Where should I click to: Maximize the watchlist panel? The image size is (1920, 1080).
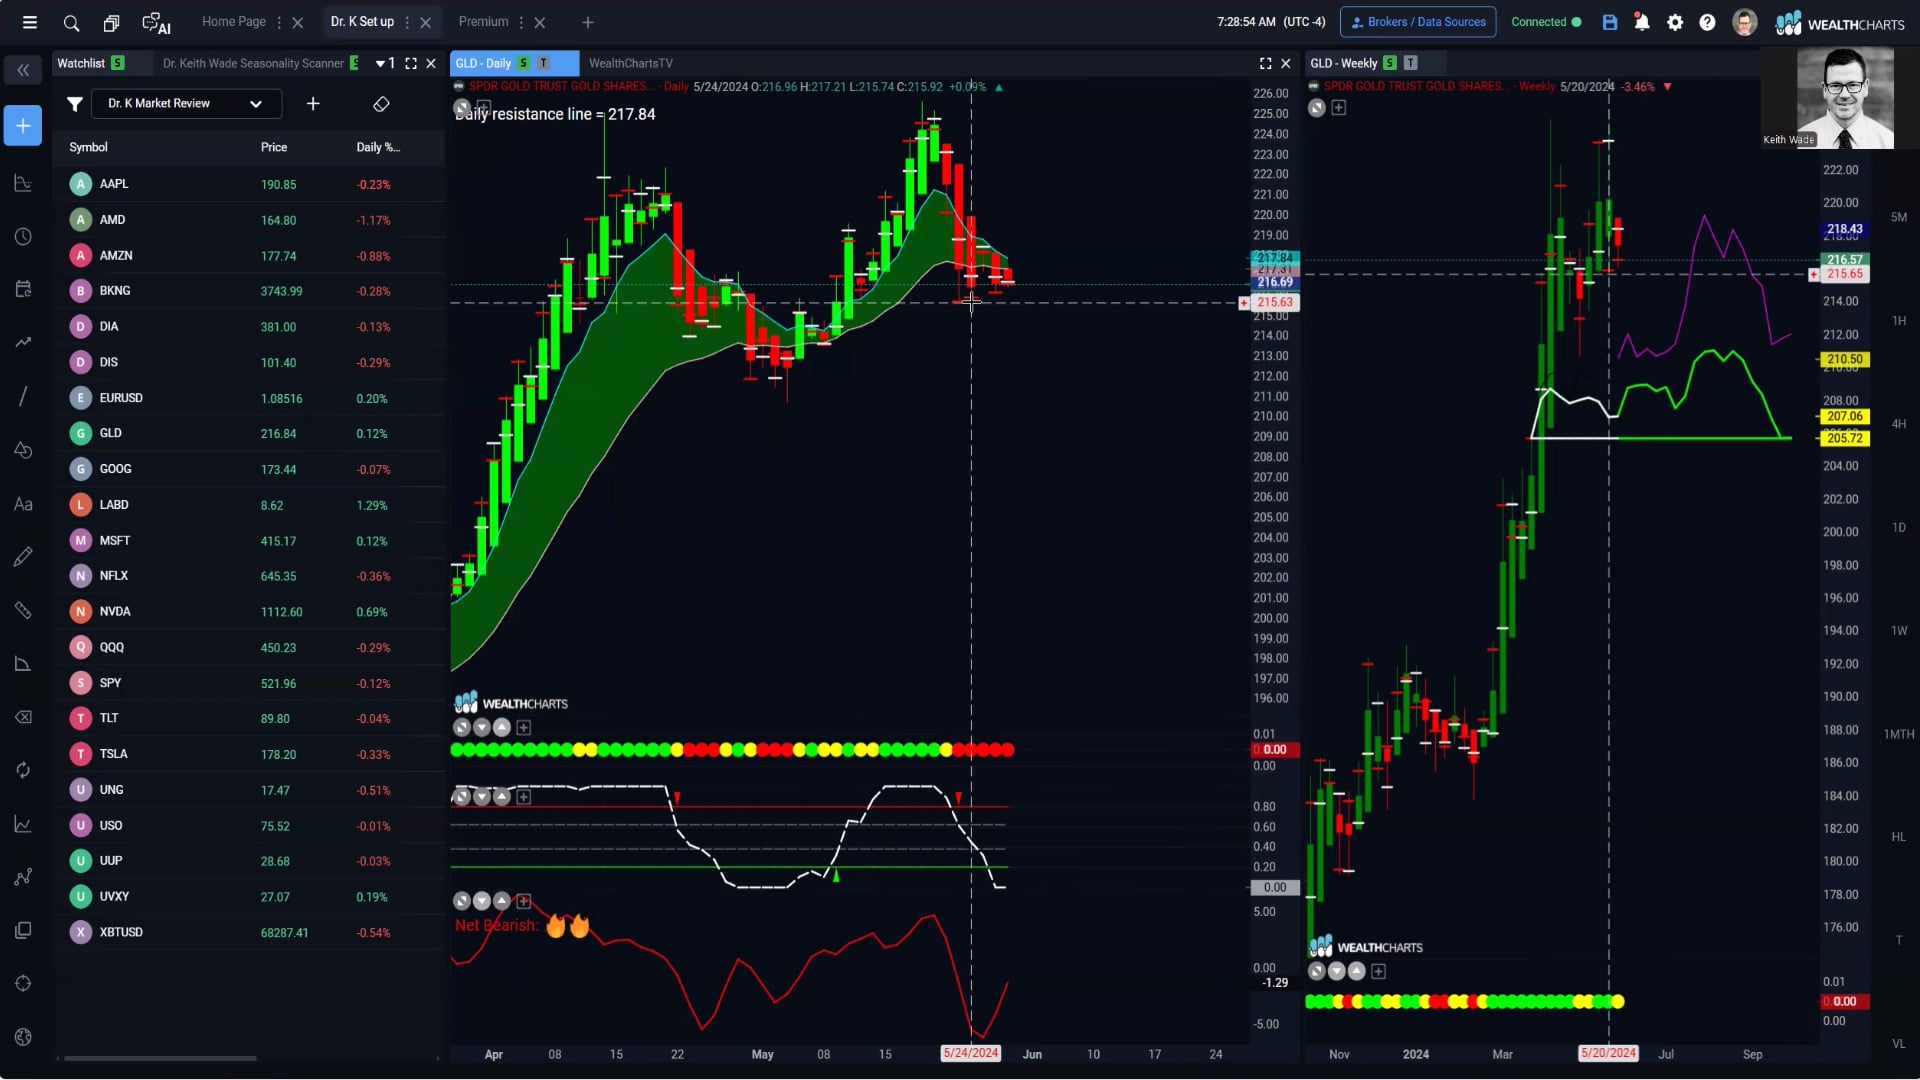tap(411, 63)
